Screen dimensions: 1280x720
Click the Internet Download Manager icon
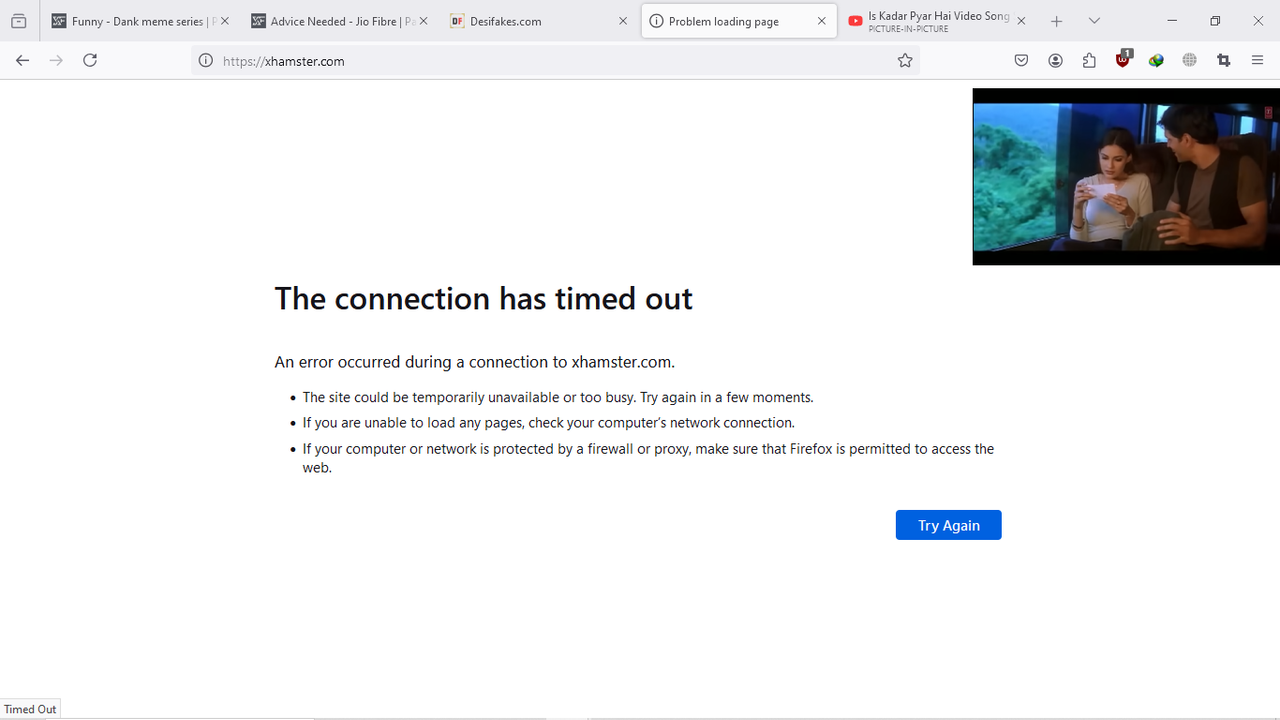point(1156,60)
